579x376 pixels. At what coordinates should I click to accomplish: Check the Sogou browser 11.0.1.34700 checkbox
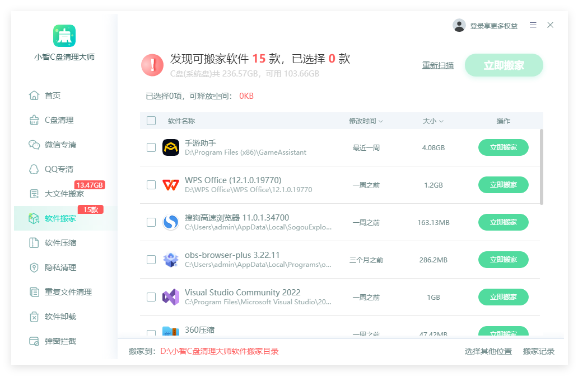[151, 222]
